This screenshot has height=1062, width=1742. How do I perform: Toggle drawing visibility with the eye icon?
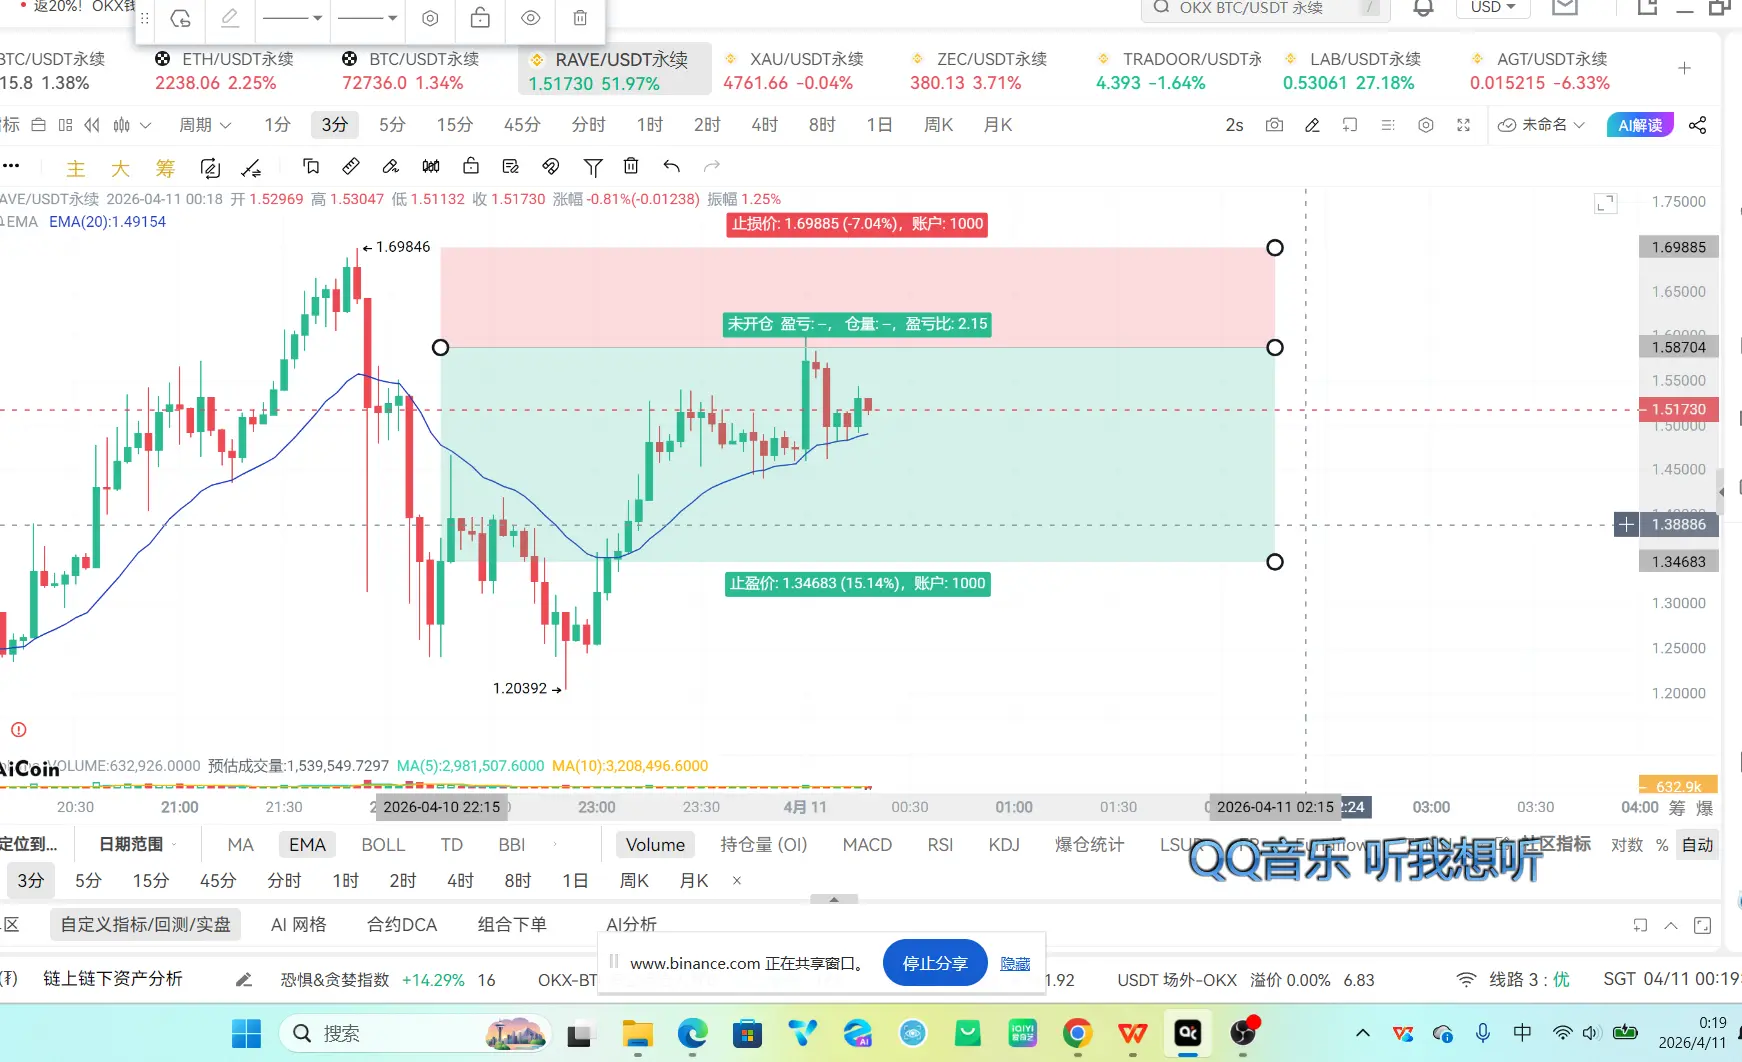pos(531,18)
